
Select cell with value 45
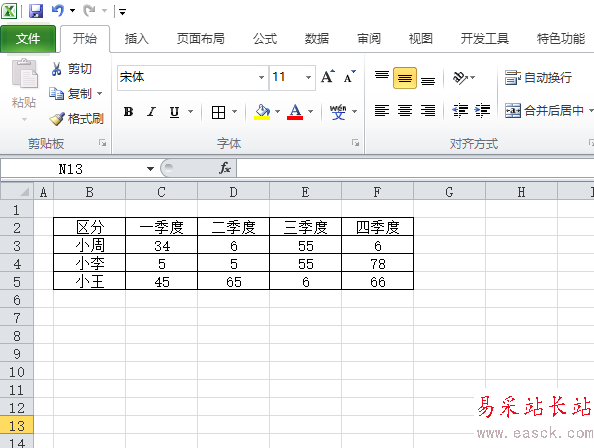(161, 281)
